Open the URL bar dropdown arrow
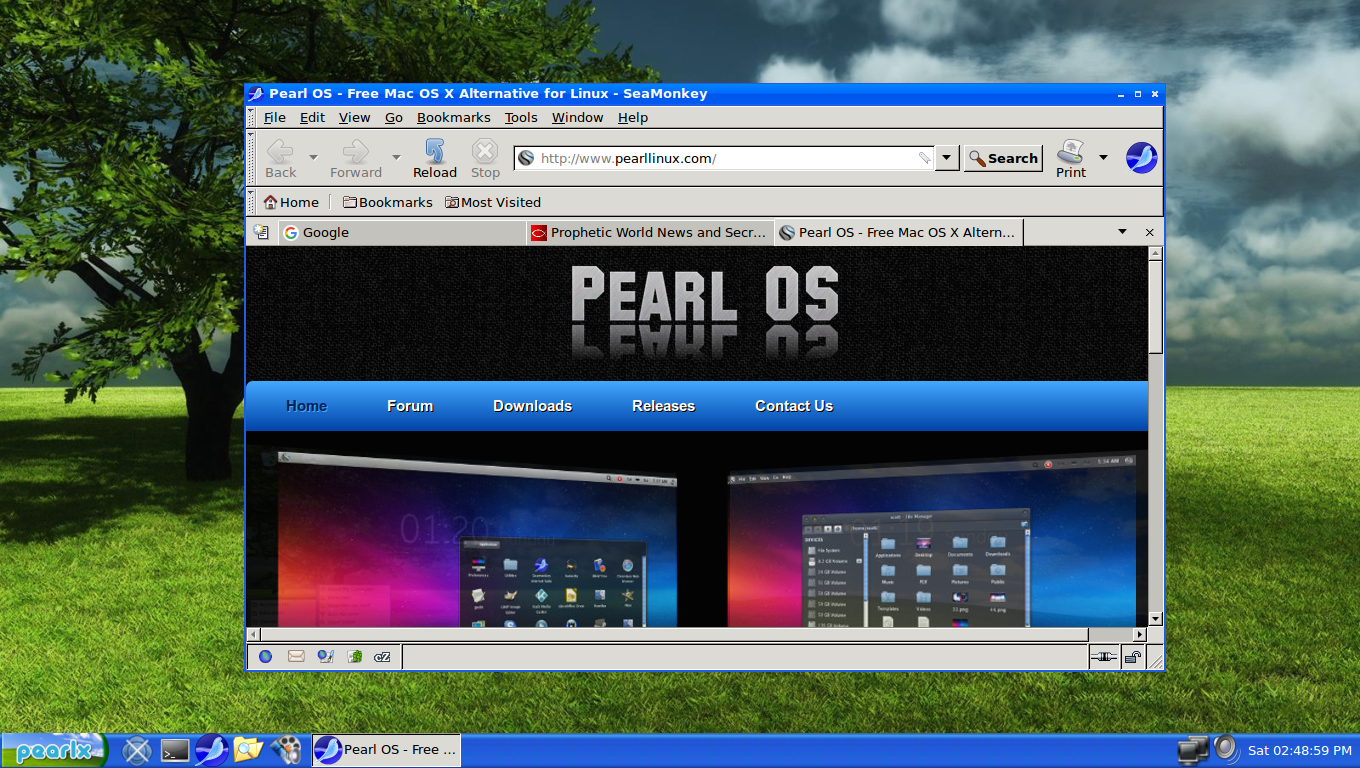This screenshot has height=768, width=1360. [x=946, y=157]
